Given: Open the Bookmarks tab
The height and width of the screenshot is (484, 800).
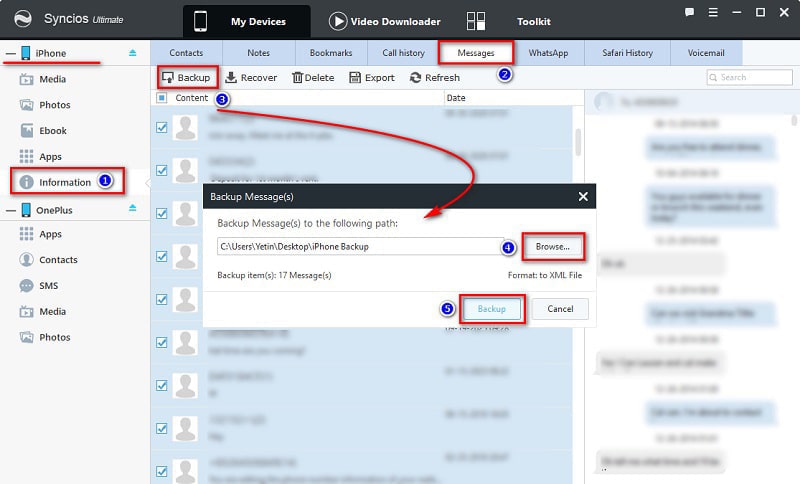Looking at the screenshot, I should tap(331, 53).
